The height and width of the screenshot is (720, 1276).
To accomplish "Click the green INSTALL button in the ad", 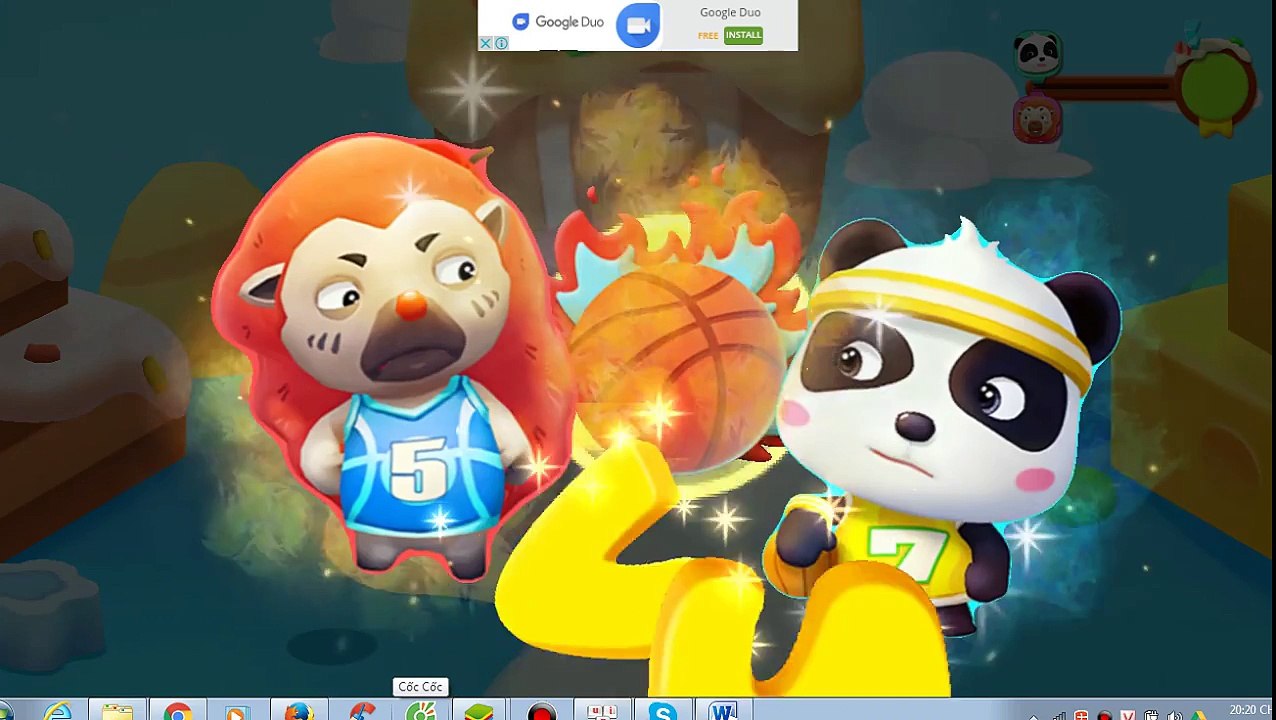I will coord(743,35).
